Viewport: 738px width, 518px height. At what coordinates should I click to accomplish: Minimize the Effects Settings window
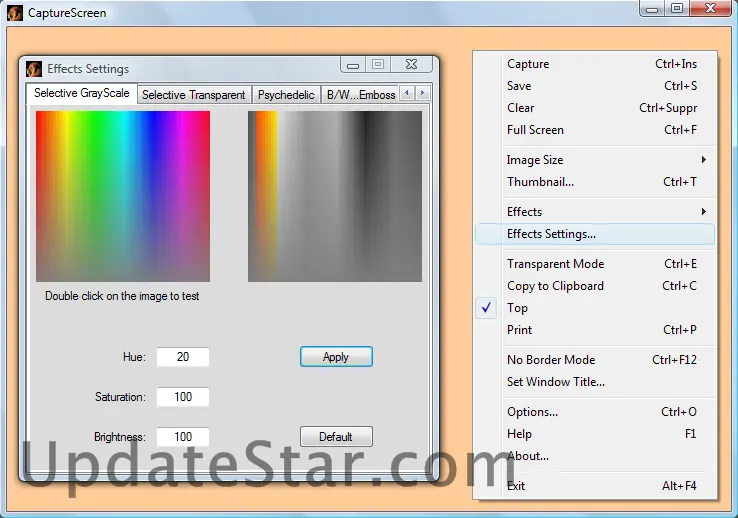353,65
